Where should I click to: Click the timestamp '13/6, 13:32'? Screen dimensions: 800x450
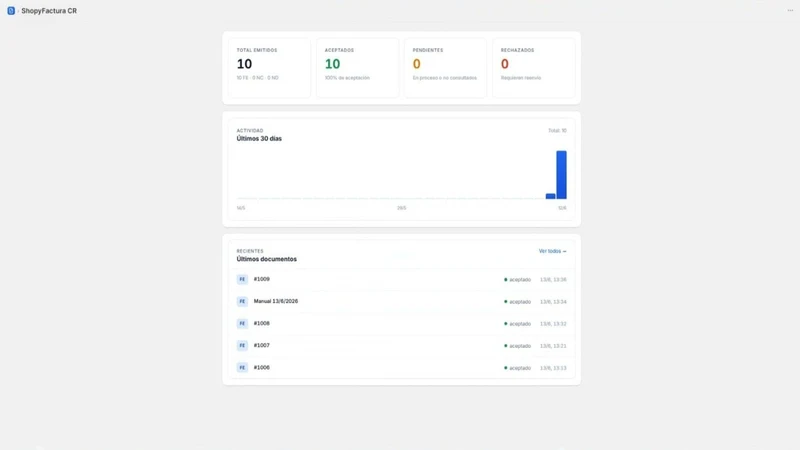(553, 324)
